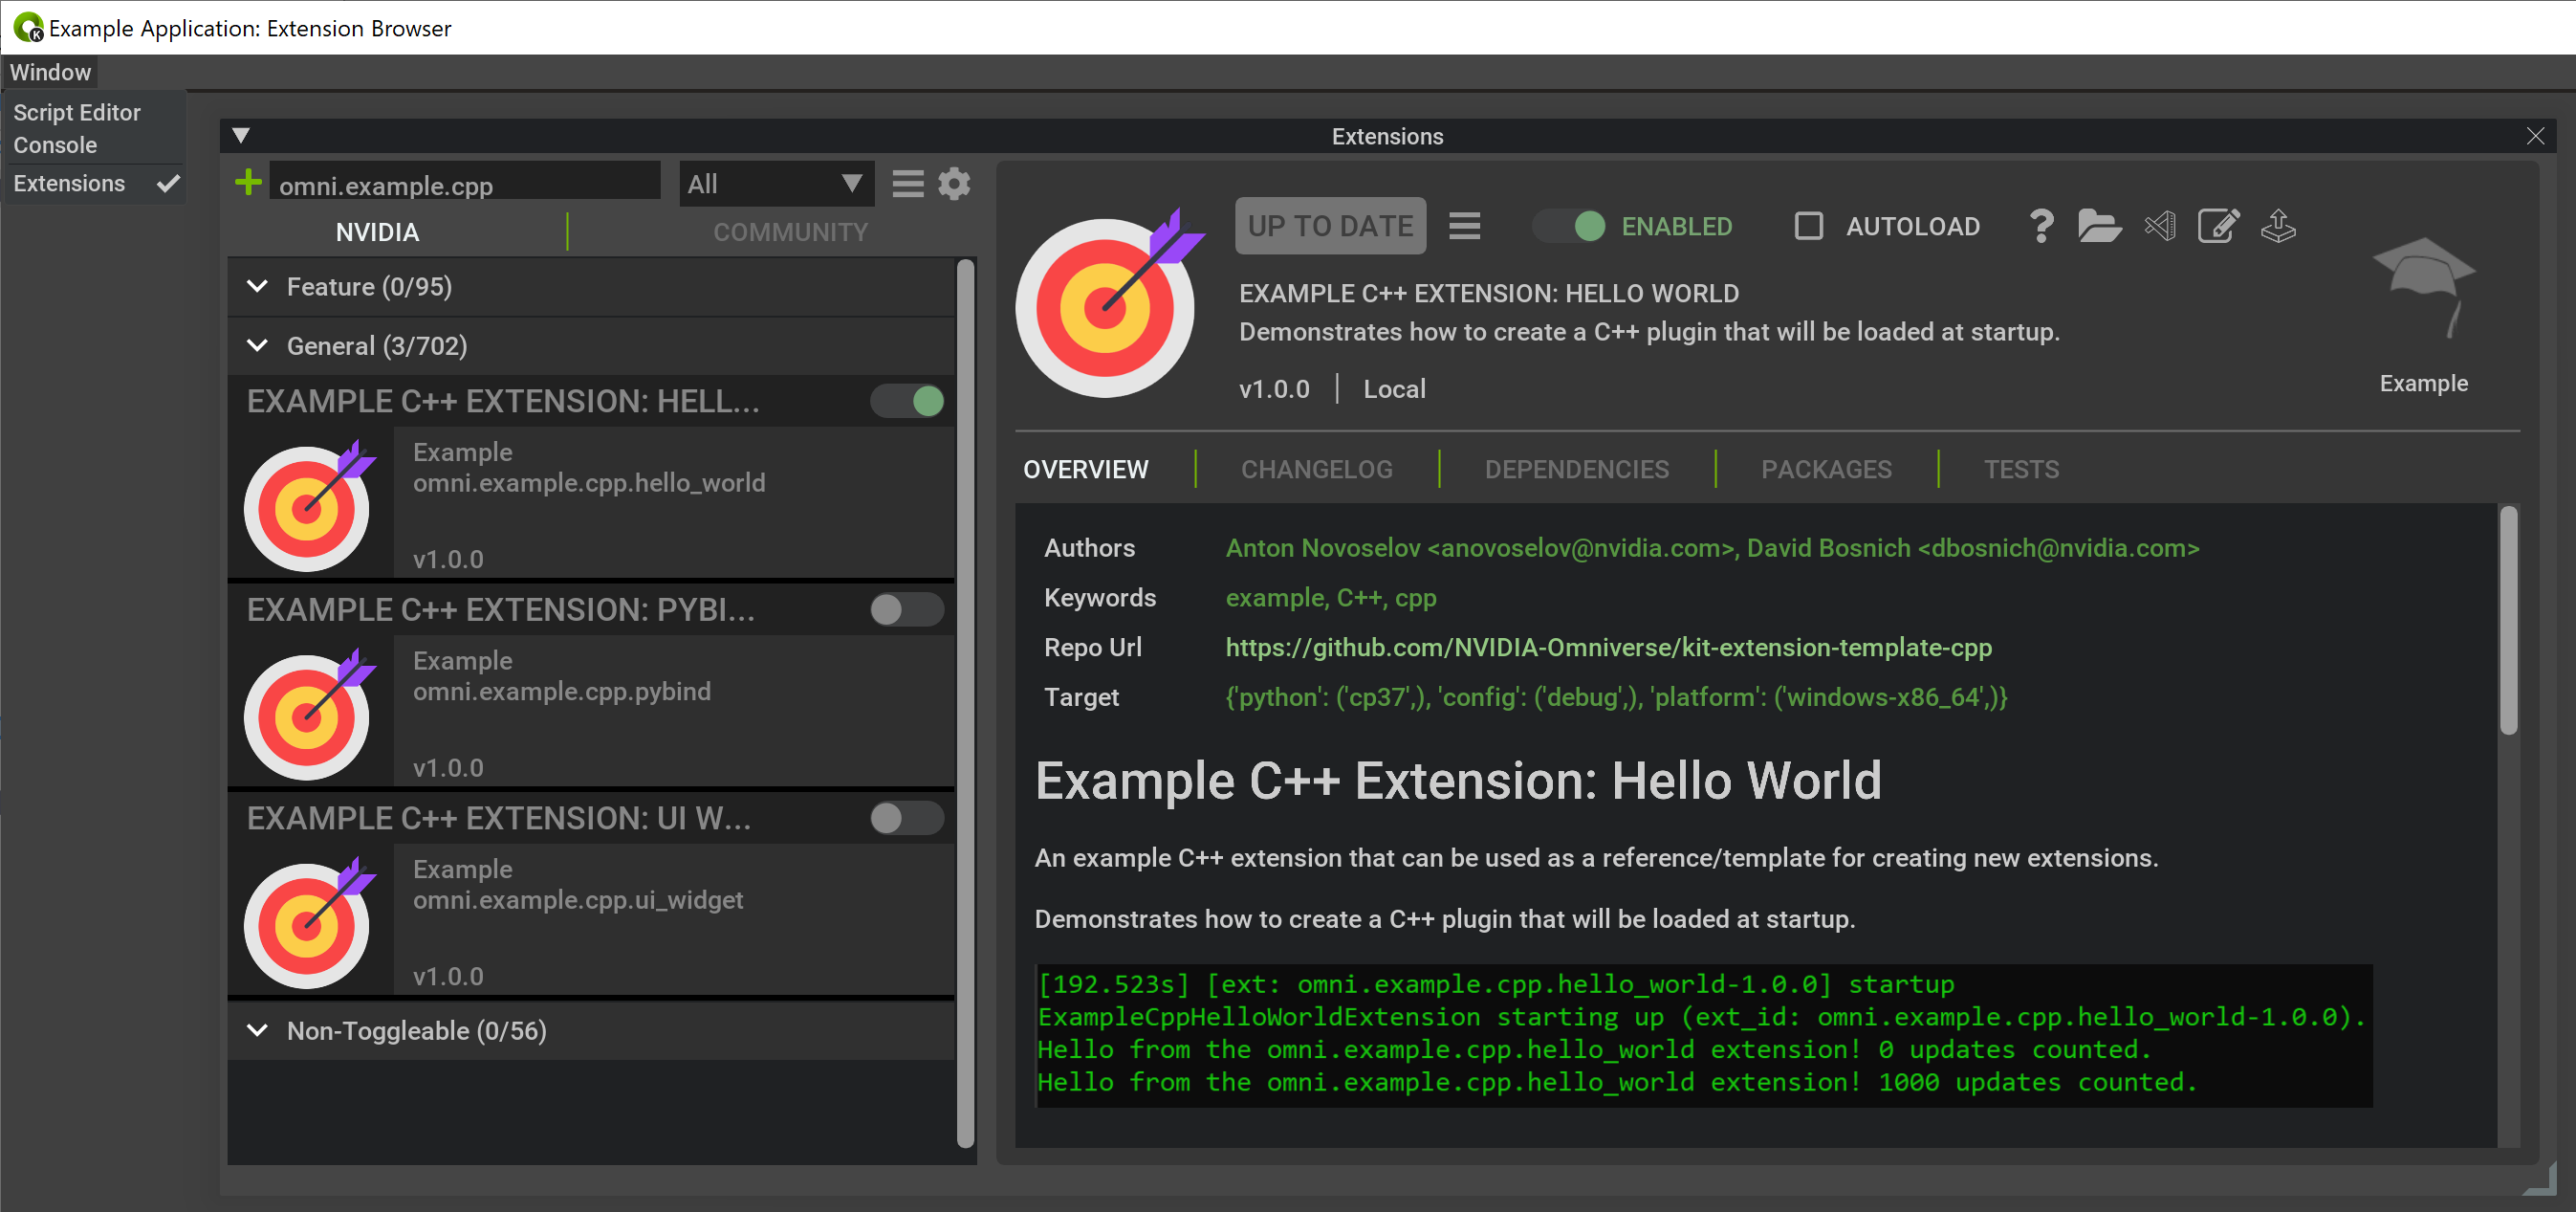Click the keywords value example, C++, cpp
Screen dimensions: 2576x1212
1331,597
